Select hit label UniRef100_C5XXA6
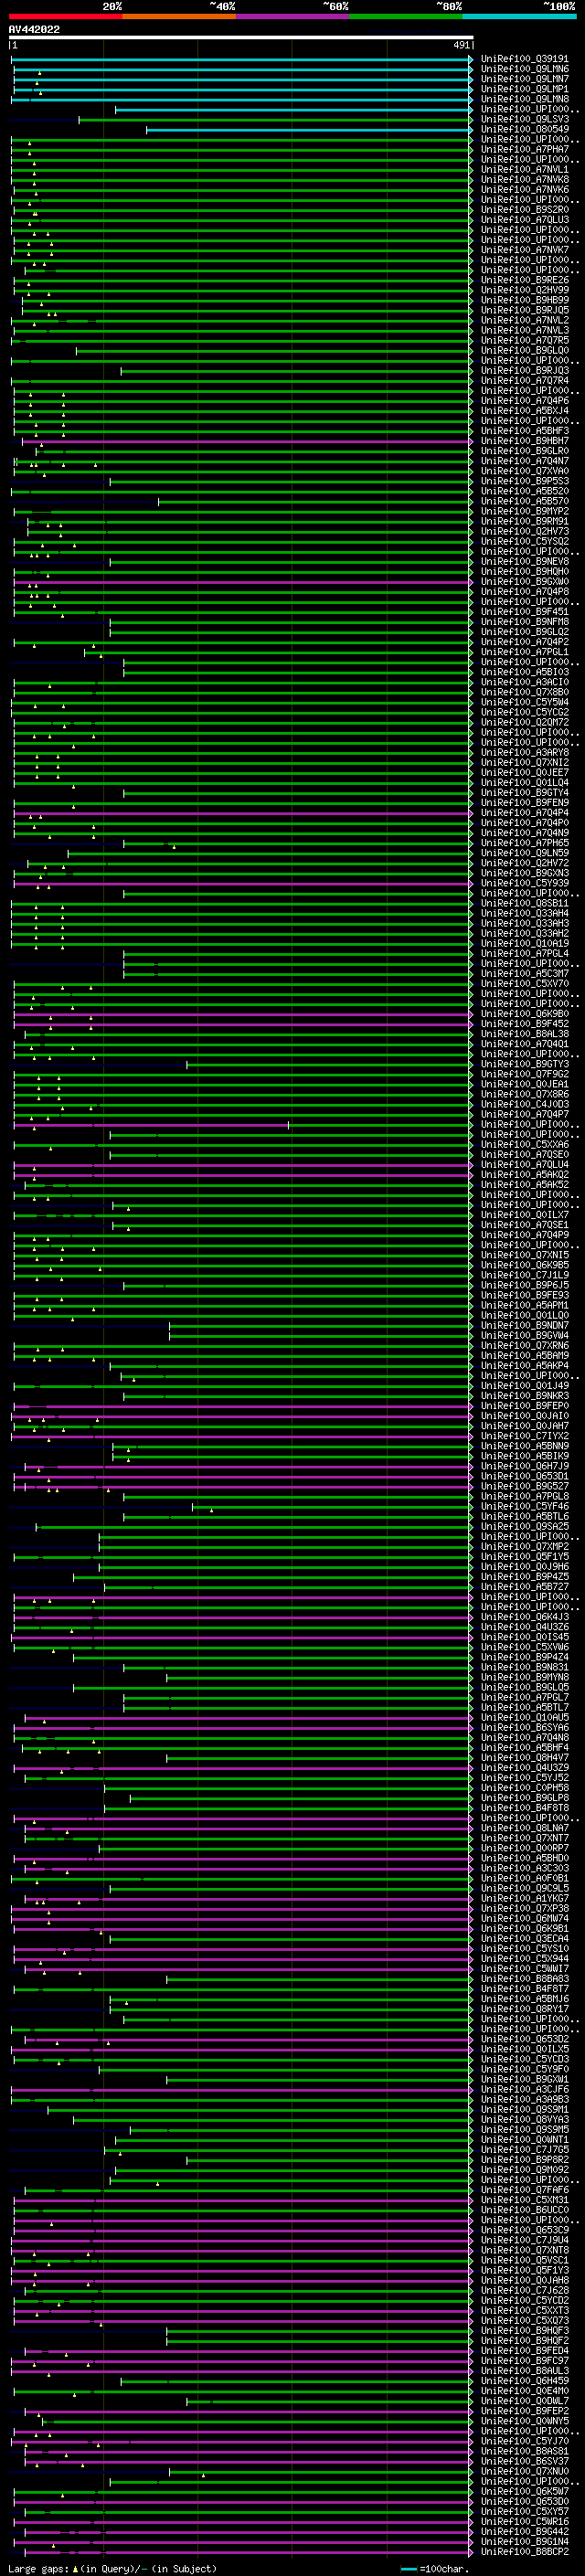The height and width of the screenshot is (2576, 585). pos(525,1144)
